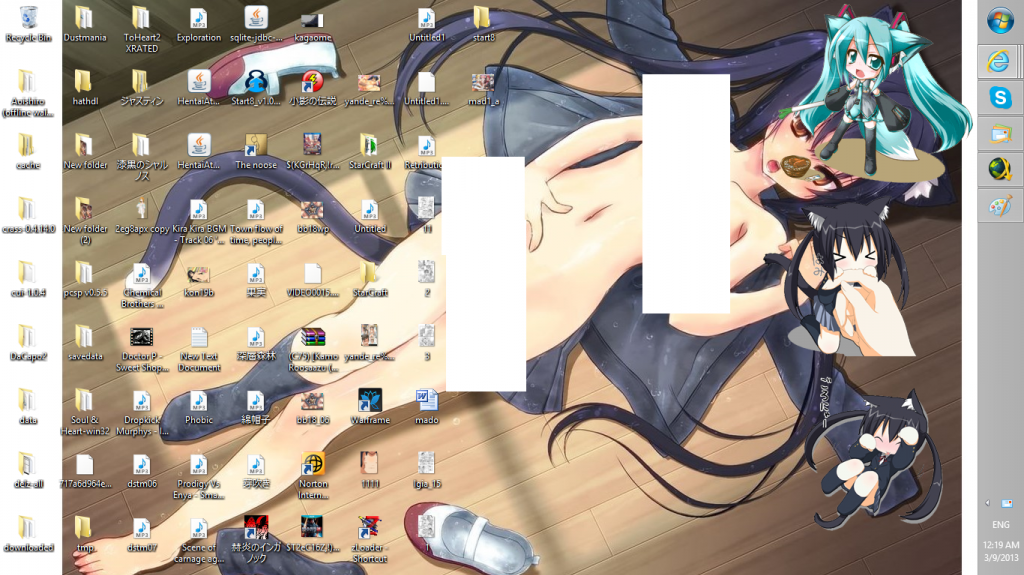Click the globe application taskbar icon

1000,170
